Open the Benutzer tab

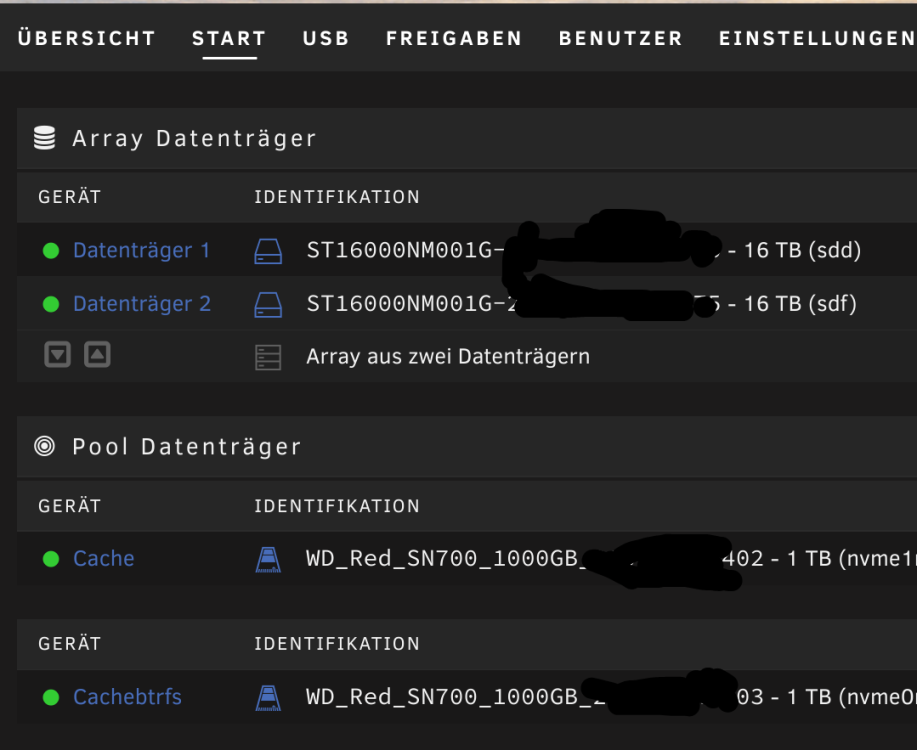(620, 39)
